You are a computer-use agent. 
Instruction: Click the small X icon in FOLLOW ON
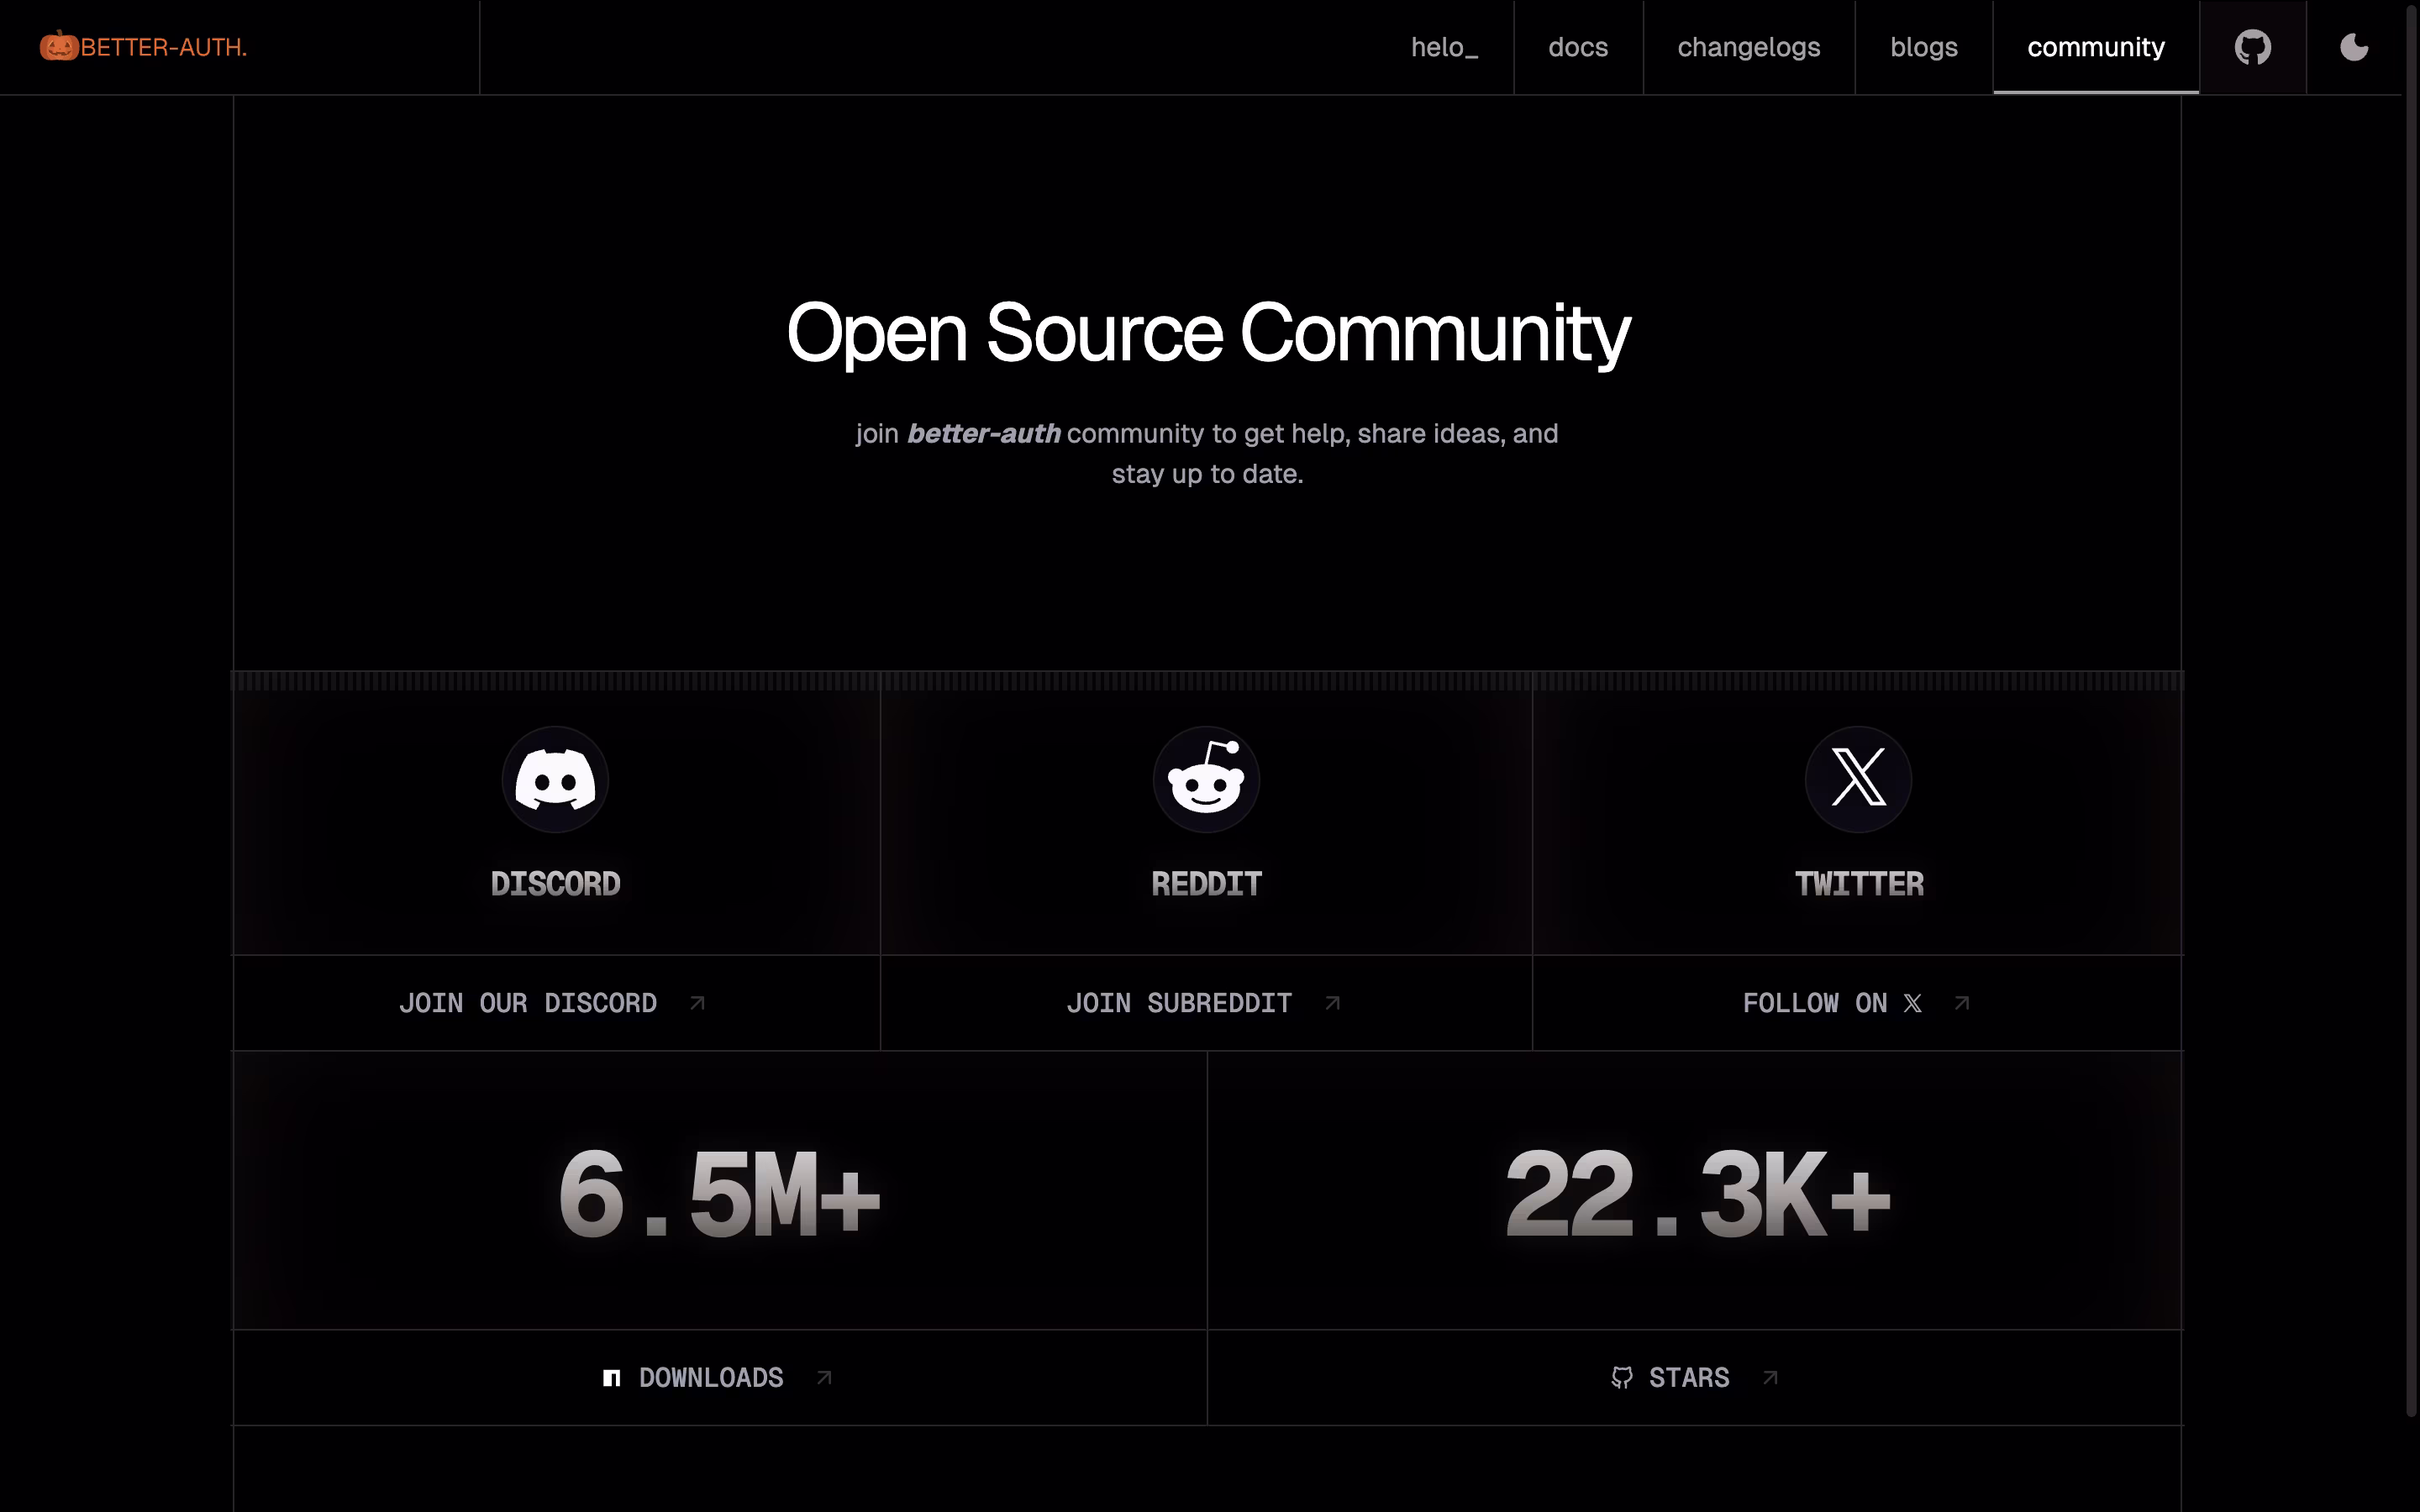pos(1912,1003)
